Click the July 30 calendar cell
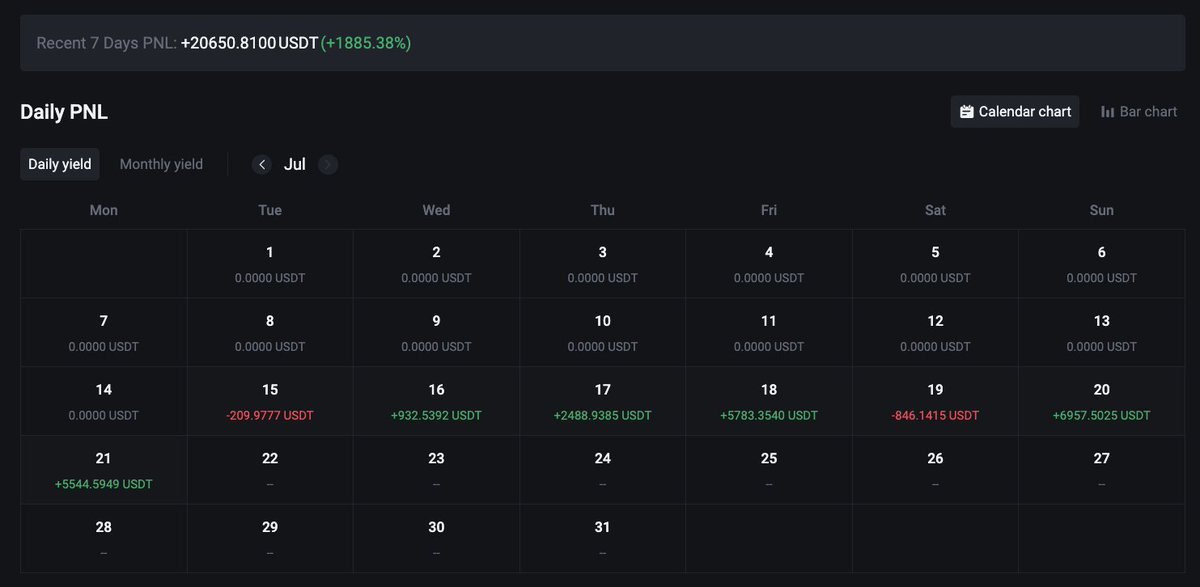Viewport: 1200px width, 587px height. pyautogui.click(x=436, y=538)
